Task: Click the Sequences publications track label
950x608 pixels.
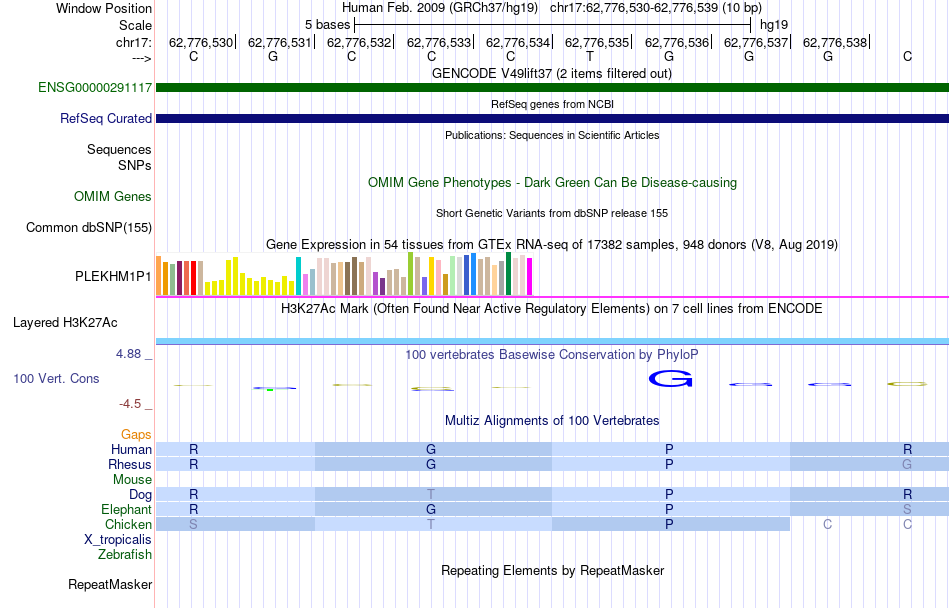Action: [x=119, y=150]
